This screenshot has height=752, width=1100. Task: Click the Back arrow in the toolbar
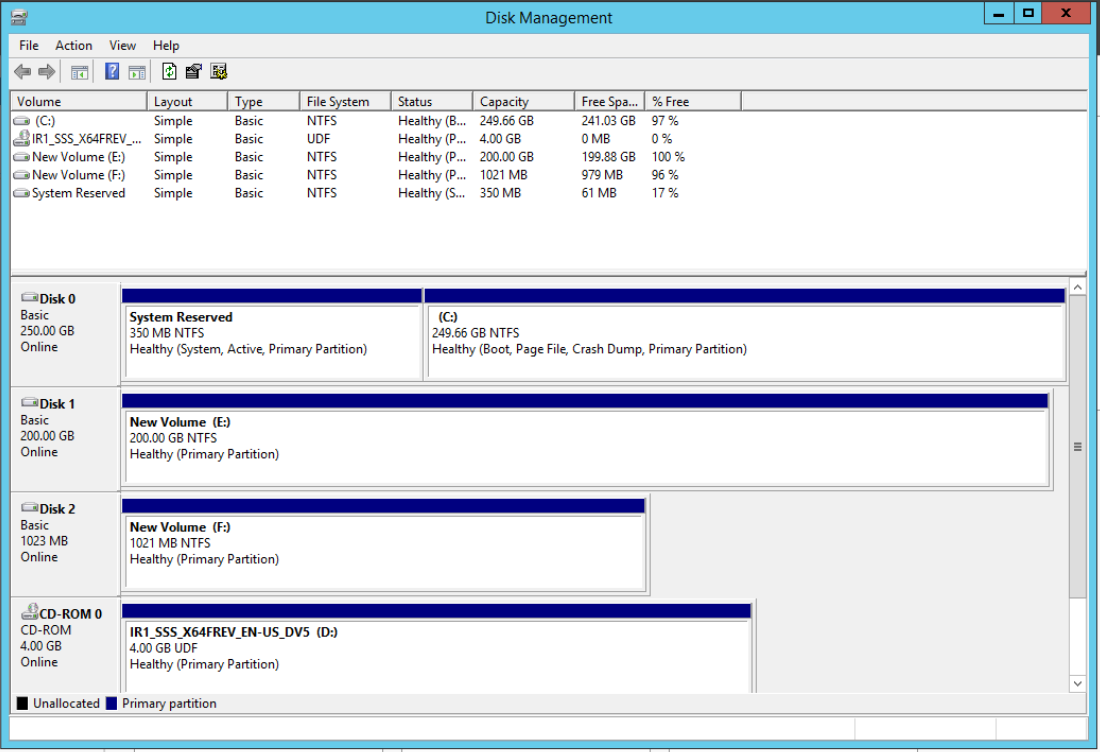point(22,72)
